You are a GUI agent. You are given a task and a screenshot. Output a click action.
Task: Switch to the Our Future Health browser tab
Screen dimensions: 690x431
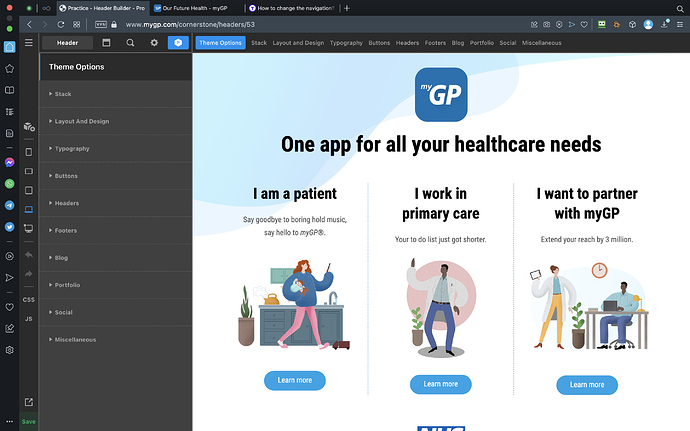point(187,7)
